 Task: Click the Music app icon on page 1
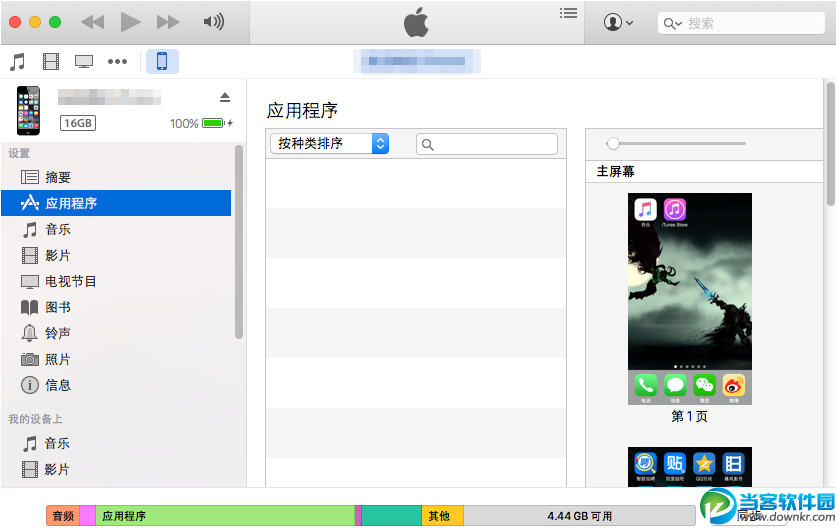tap(645, 210)
